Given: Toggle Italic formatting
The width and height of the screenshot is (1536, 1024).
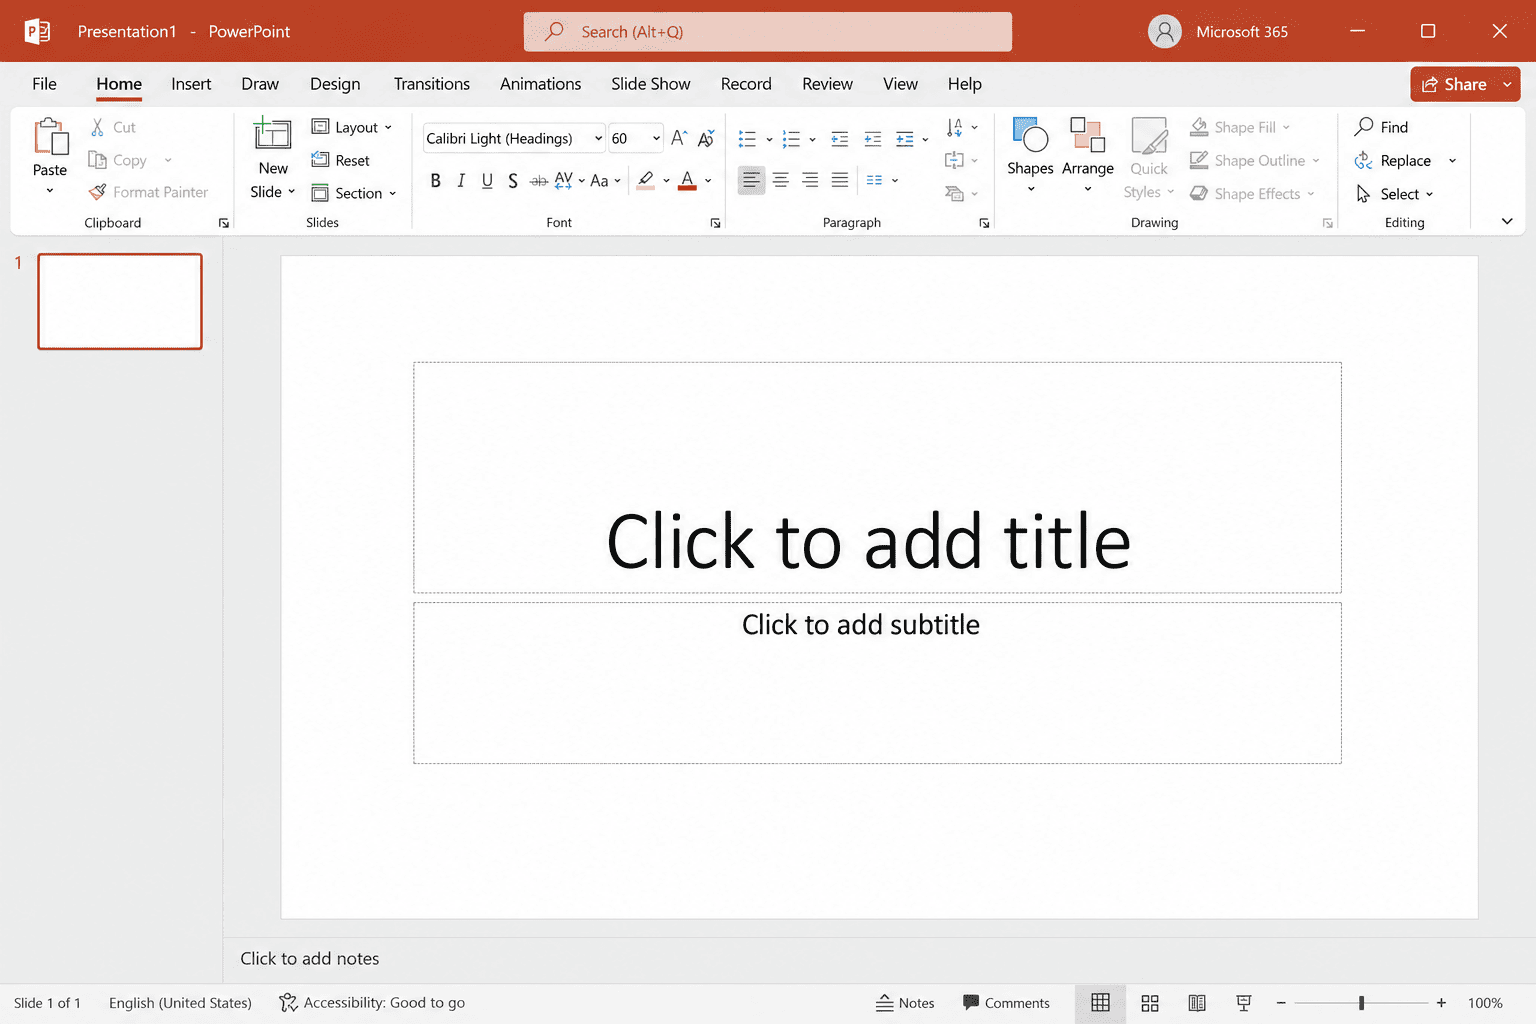Looking at the screenshot, I should point(461,181).
